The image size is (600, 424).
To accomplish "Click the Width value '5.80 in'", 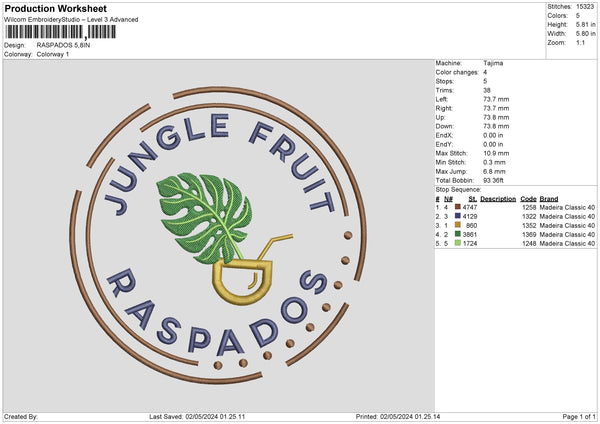I will [585, 34].
